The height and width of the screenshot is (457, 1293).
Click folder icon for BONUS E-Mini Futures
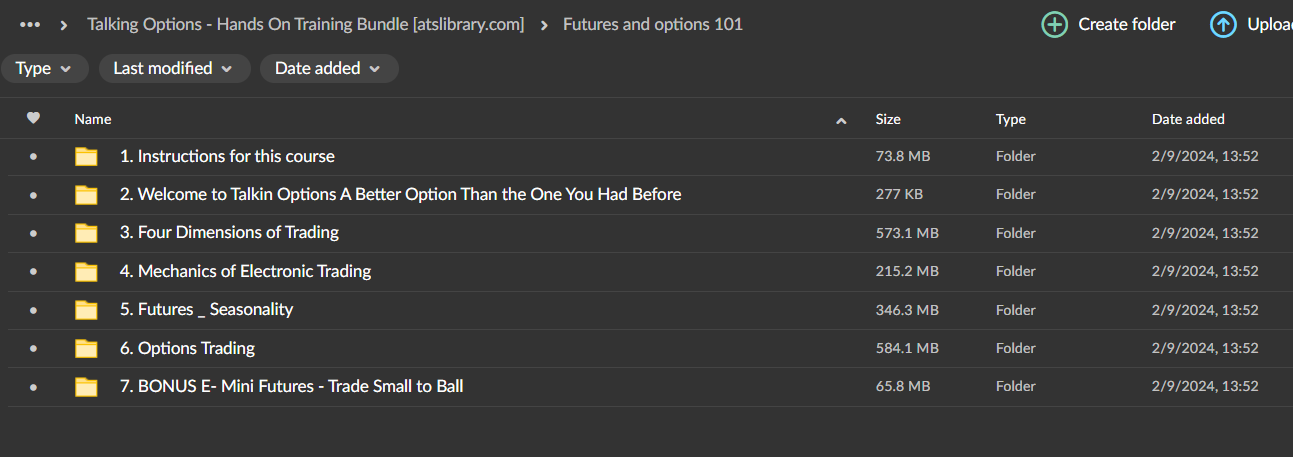87,387
